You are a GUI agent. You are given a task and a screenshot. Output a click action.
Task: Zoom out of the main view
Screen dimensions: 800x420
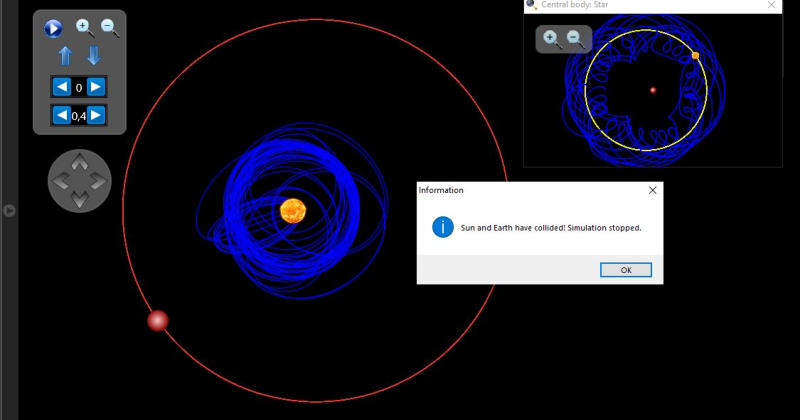(110, 28)
